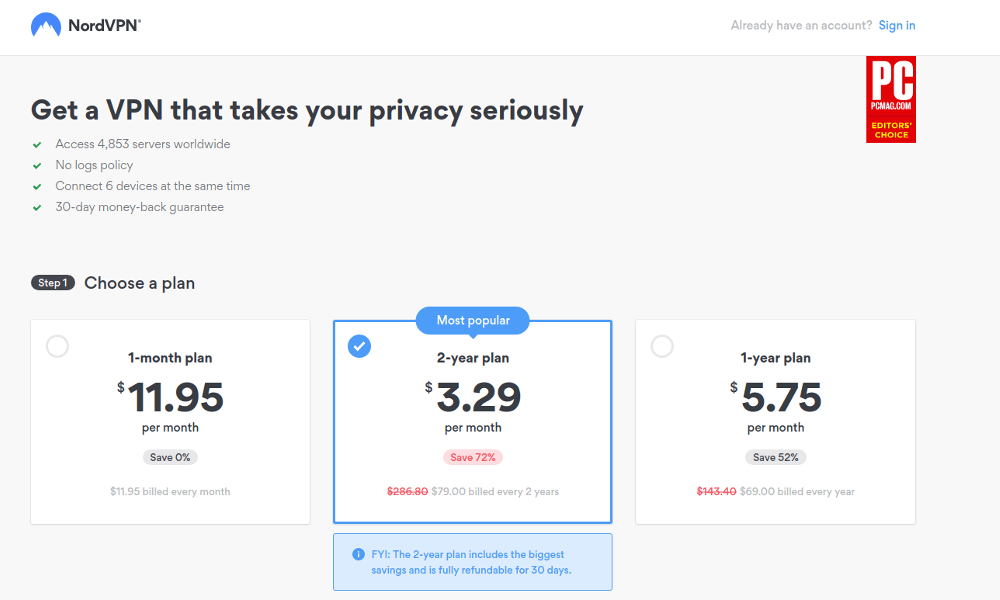
Task: Click the "No logs policy" feature text
Action: tap(94, 165)
